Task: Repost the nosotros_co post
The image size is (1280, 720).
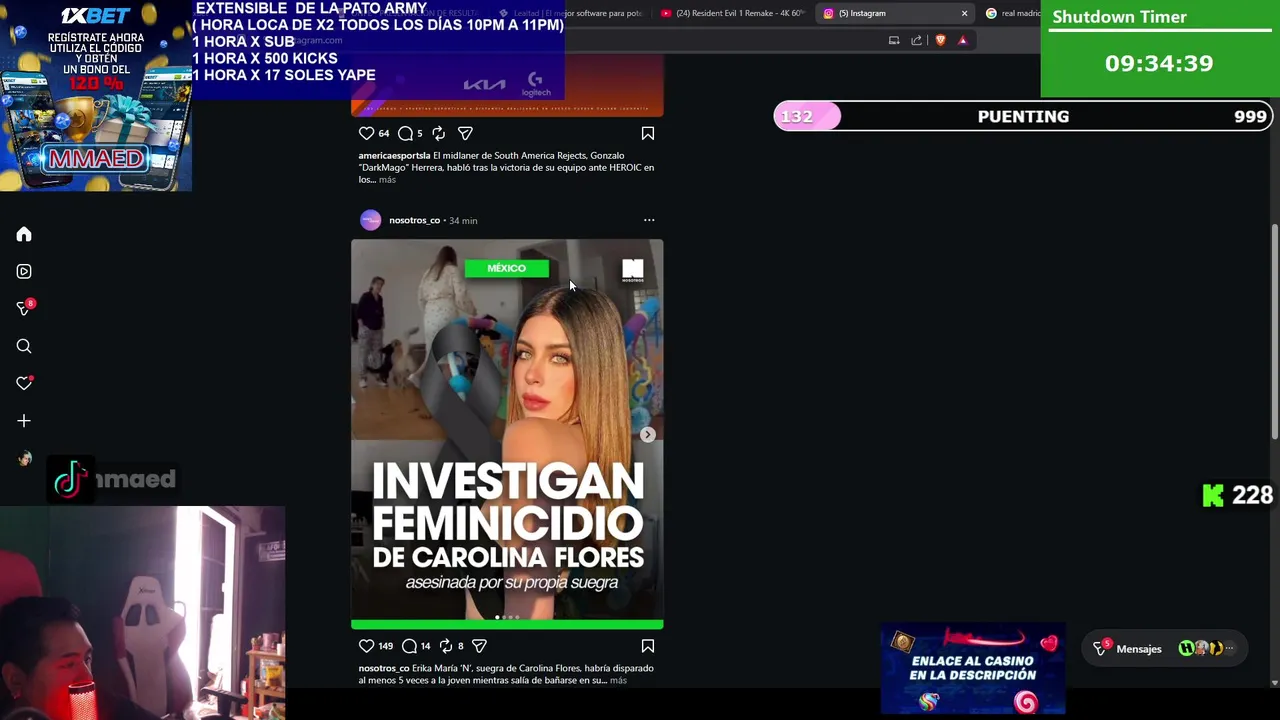Action: tap(446, 646)
